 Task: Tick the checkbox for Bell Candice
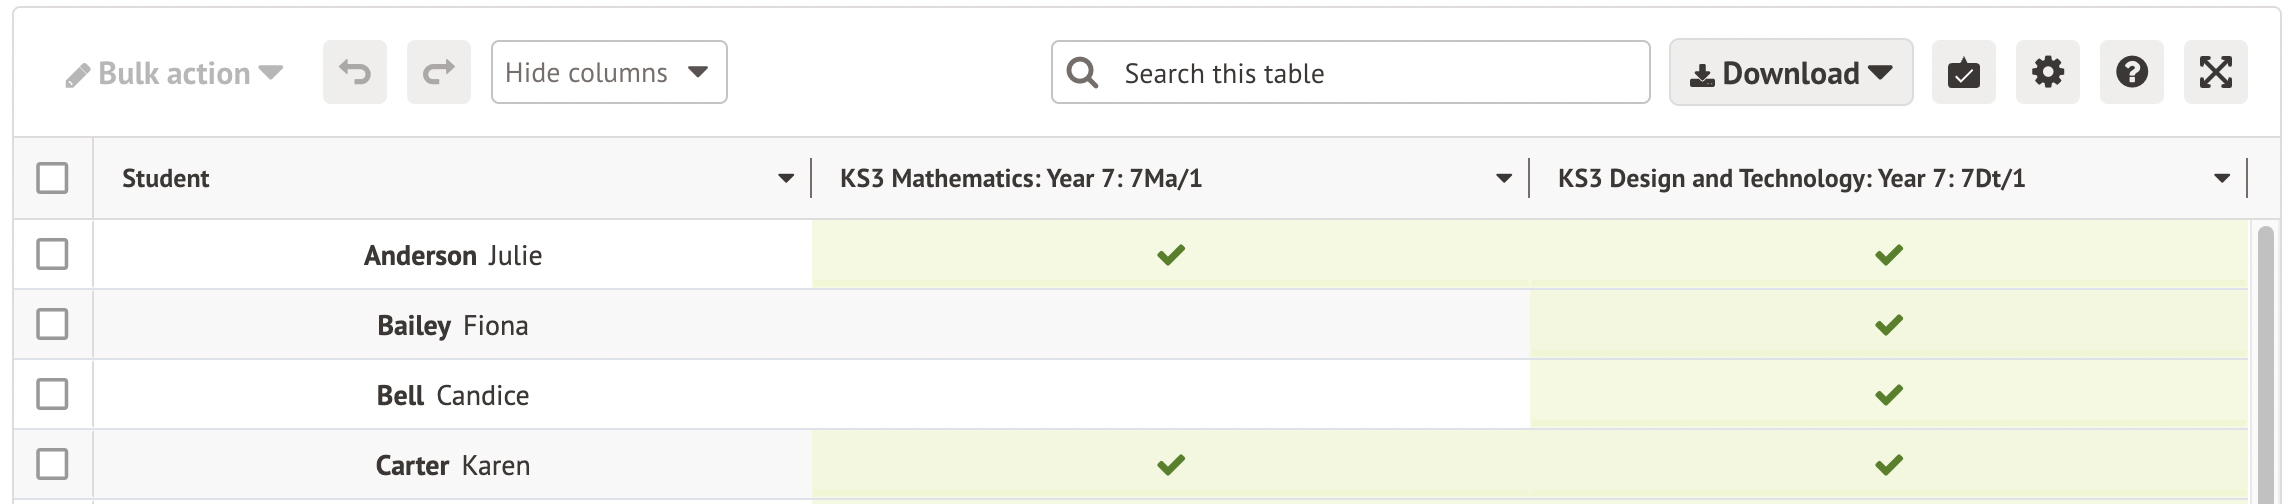pyautogui.click(x=52, y=394)
